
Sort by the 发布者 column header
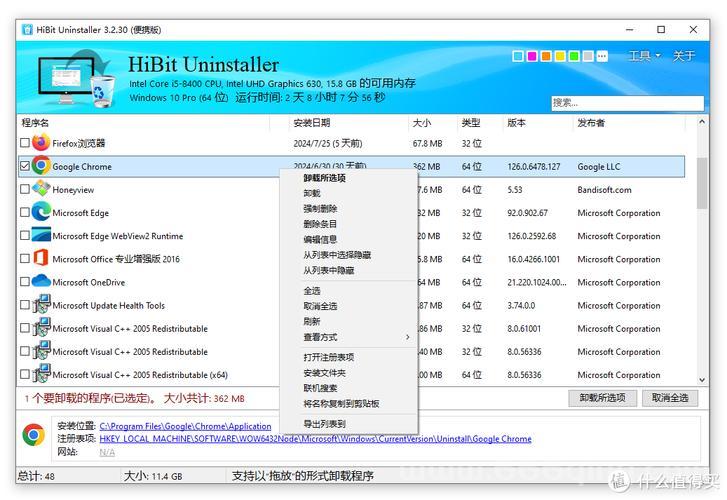tap(591, 123)
